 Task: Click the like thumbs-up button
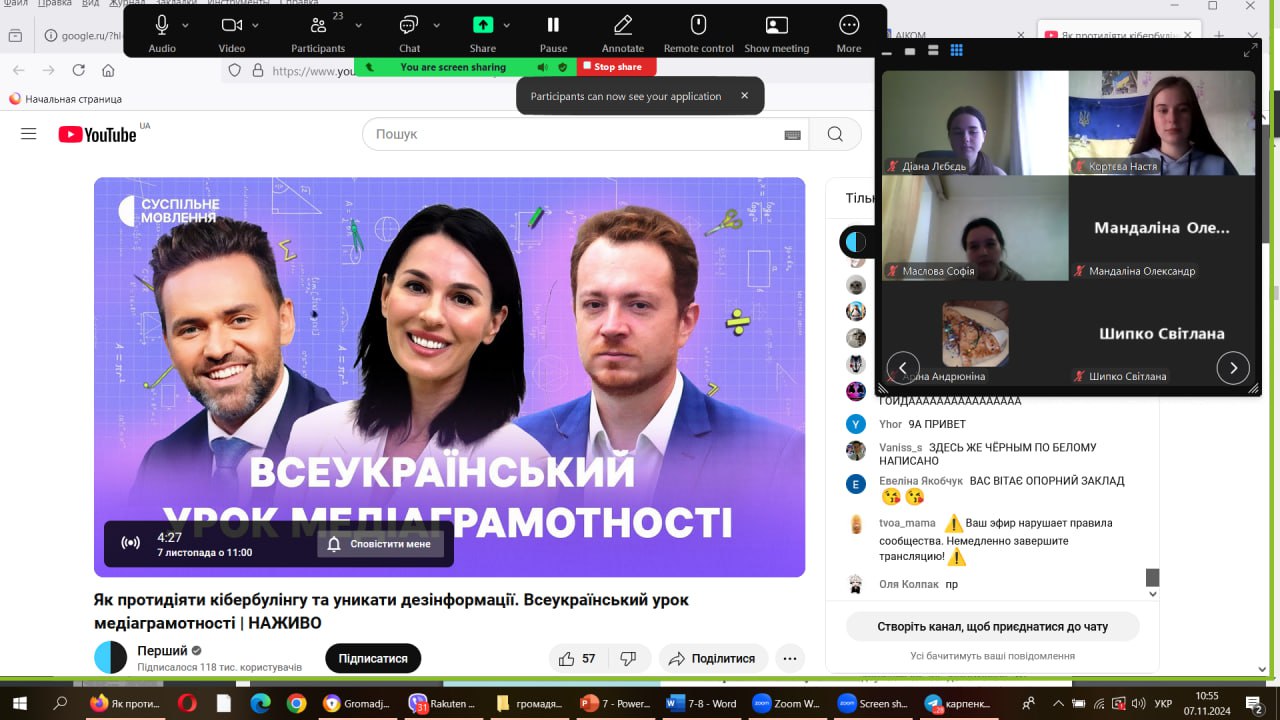click(x=567, y=658)
